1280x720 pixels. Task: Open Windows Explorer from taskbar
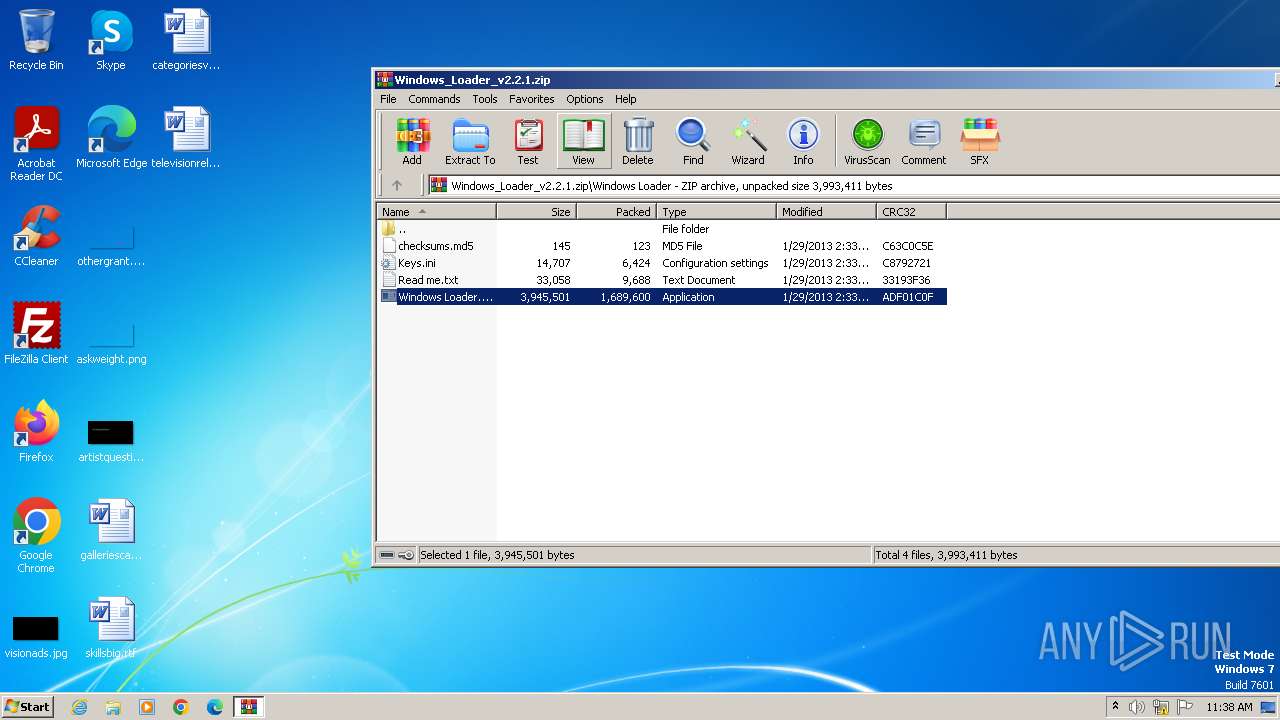(x=113, y=707)
